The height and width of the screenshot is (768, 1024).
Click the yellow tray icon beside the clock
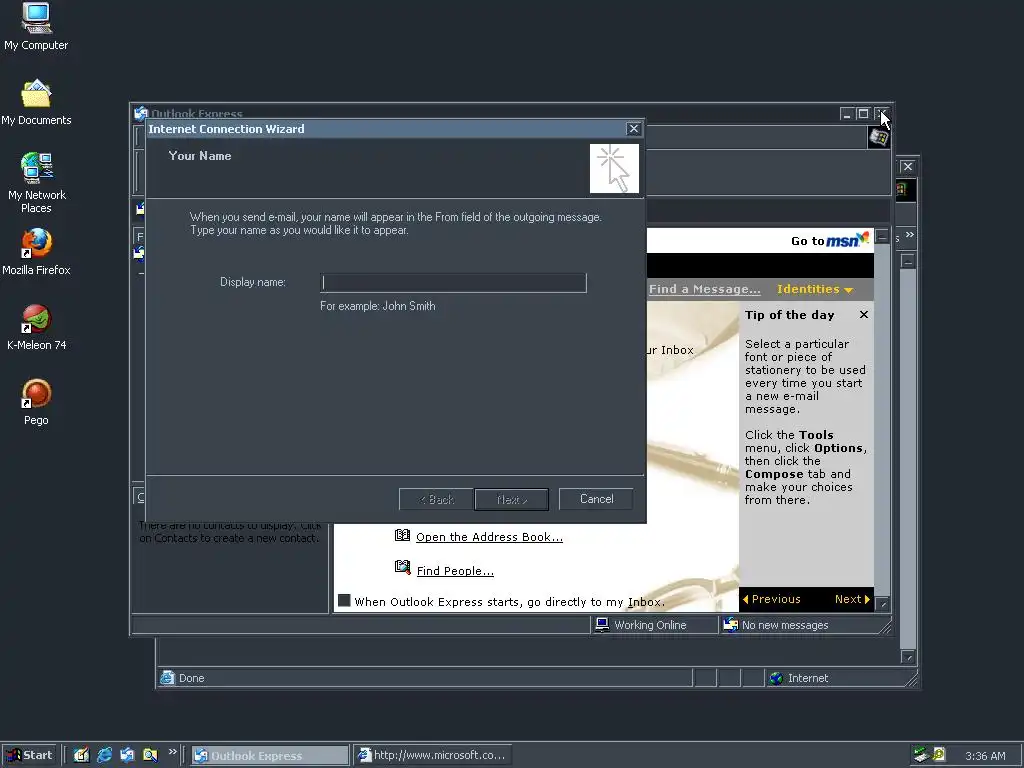click(x=938, y=754)
